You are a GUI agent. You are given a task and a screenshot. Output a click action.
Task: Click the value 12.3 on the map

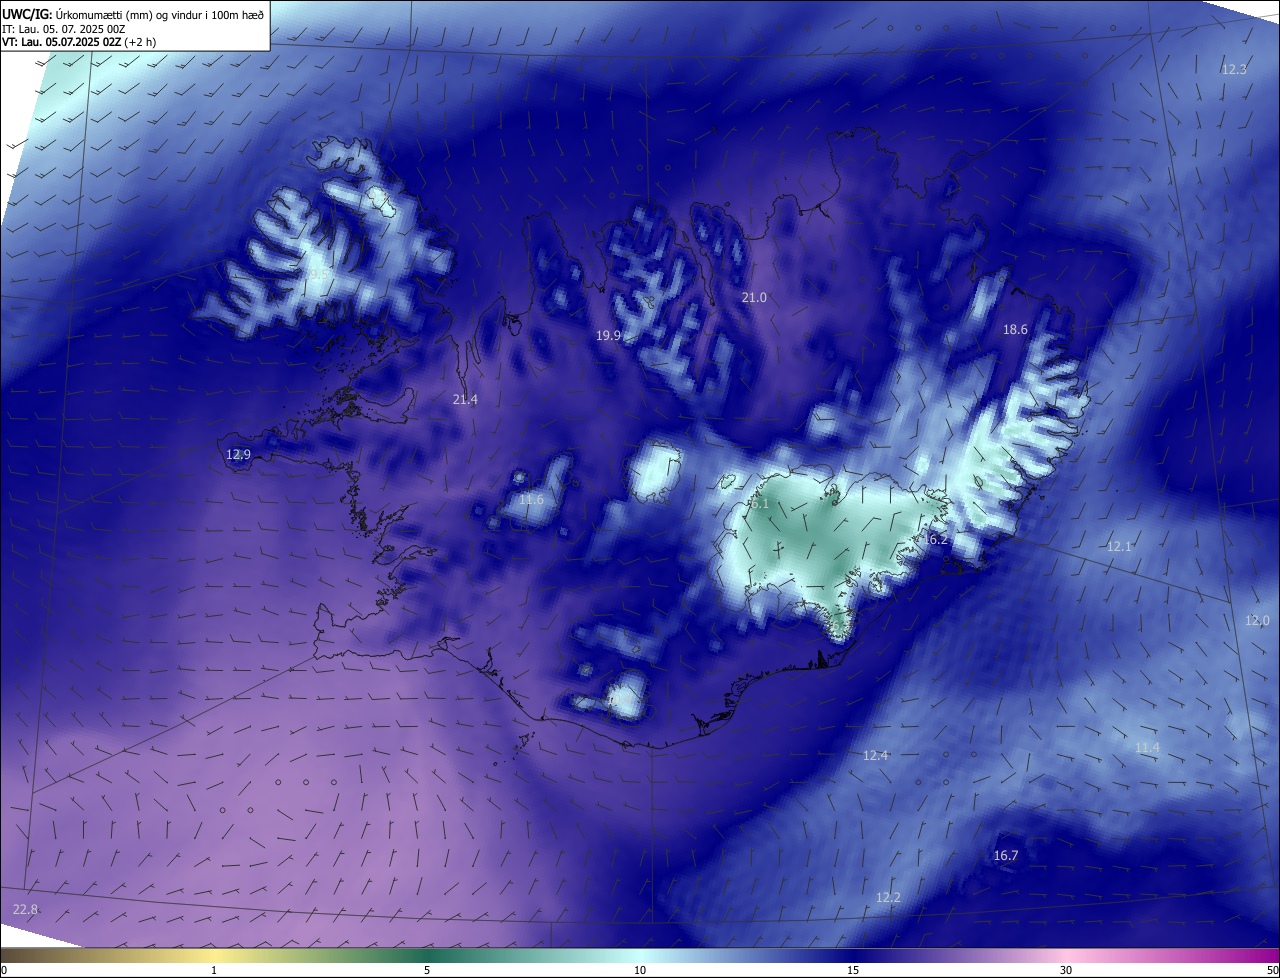pos(1234,70)
